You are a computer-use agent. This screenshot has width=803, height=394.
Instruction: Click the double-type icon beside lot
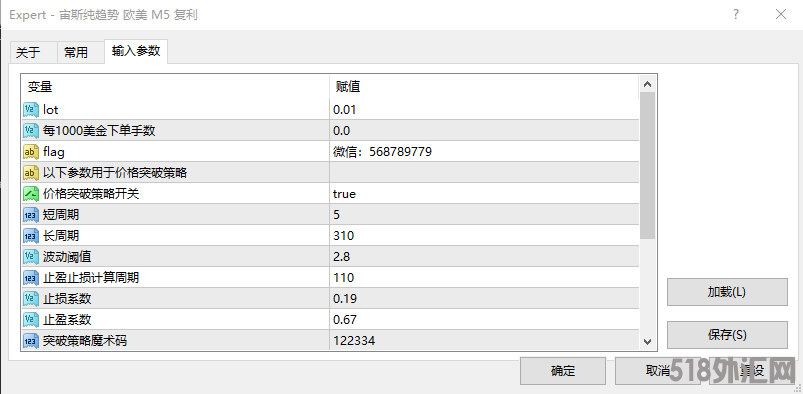pos(31,110)
